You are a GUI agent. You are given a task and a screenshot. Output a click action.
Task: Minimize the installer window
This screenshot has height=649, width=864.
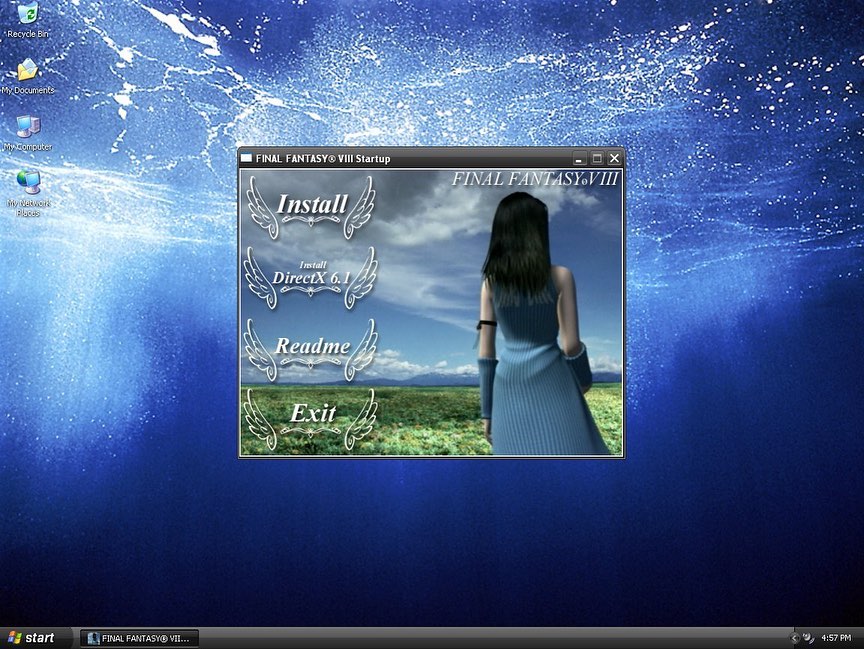point(578,158)
